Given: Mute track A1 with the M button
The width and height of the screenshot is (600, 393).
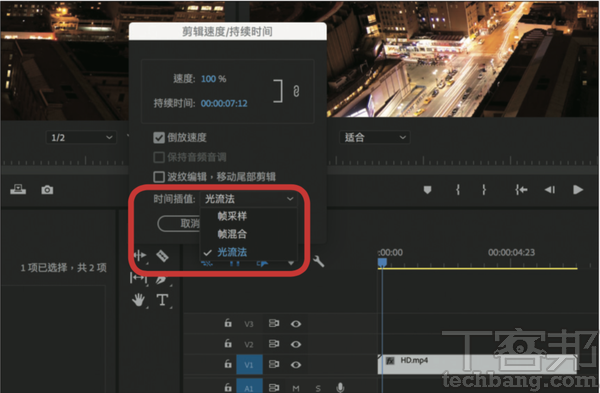Looking at the screenshot, I should (x=296, y=388).
